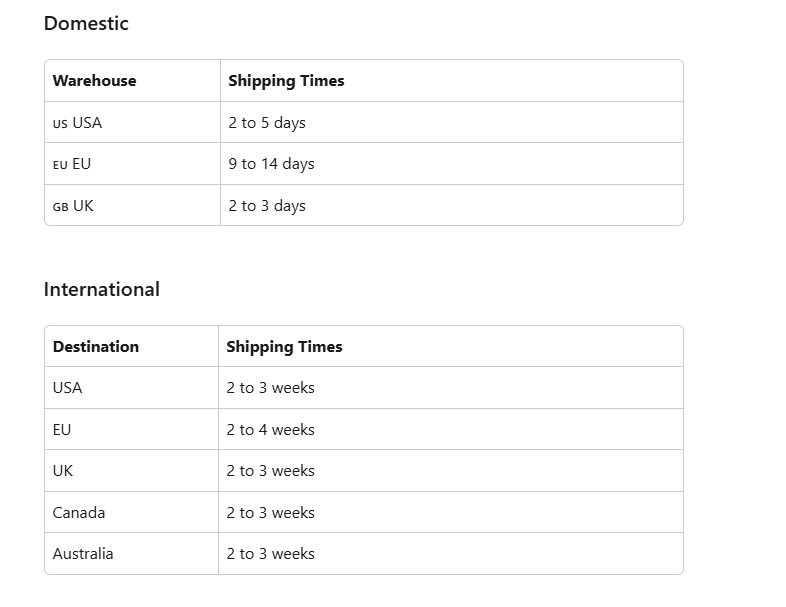The width and height of the screenshot is (786, 607).
Task: Click the GB flag code beside UK
Action: click(60, 207)
